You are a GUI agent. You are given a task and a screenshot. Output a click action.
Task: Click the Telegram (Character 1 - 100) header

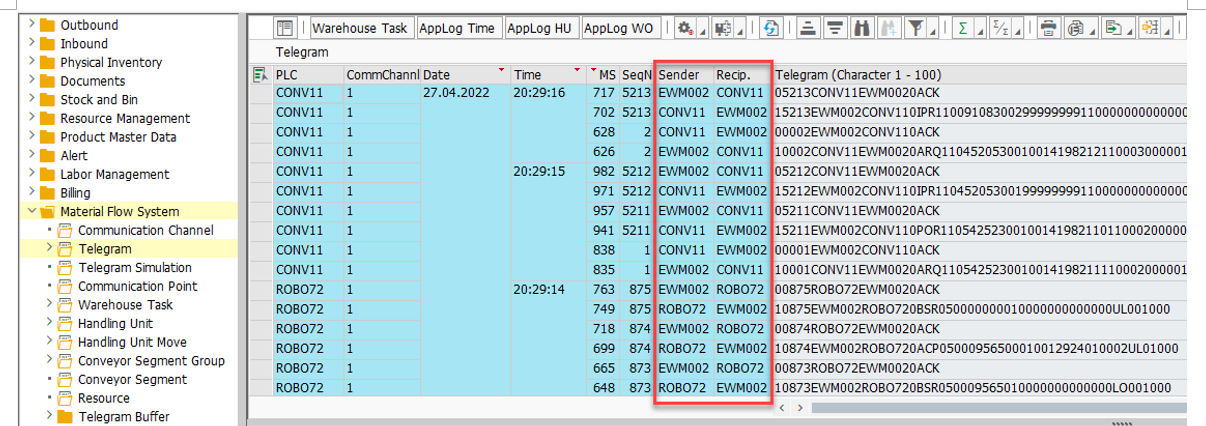click(x=978, y=75)
